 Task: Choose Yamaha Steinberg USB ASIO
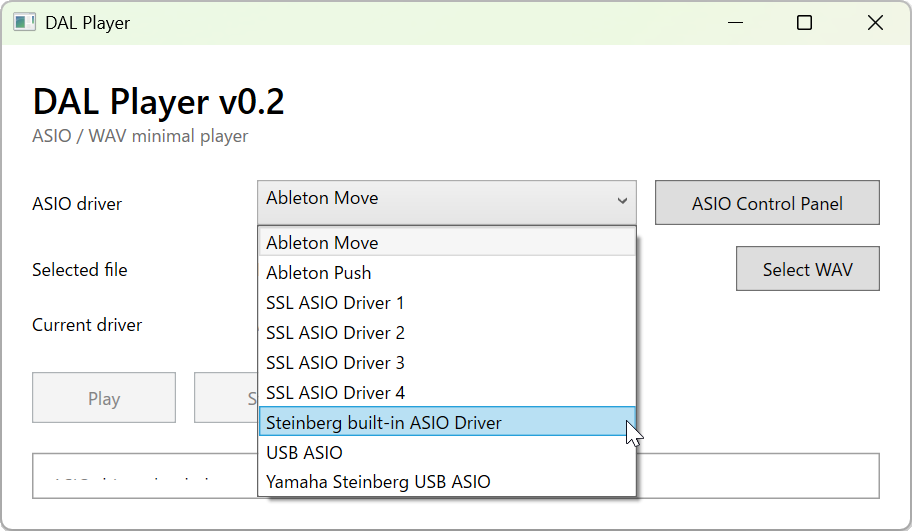447,482
